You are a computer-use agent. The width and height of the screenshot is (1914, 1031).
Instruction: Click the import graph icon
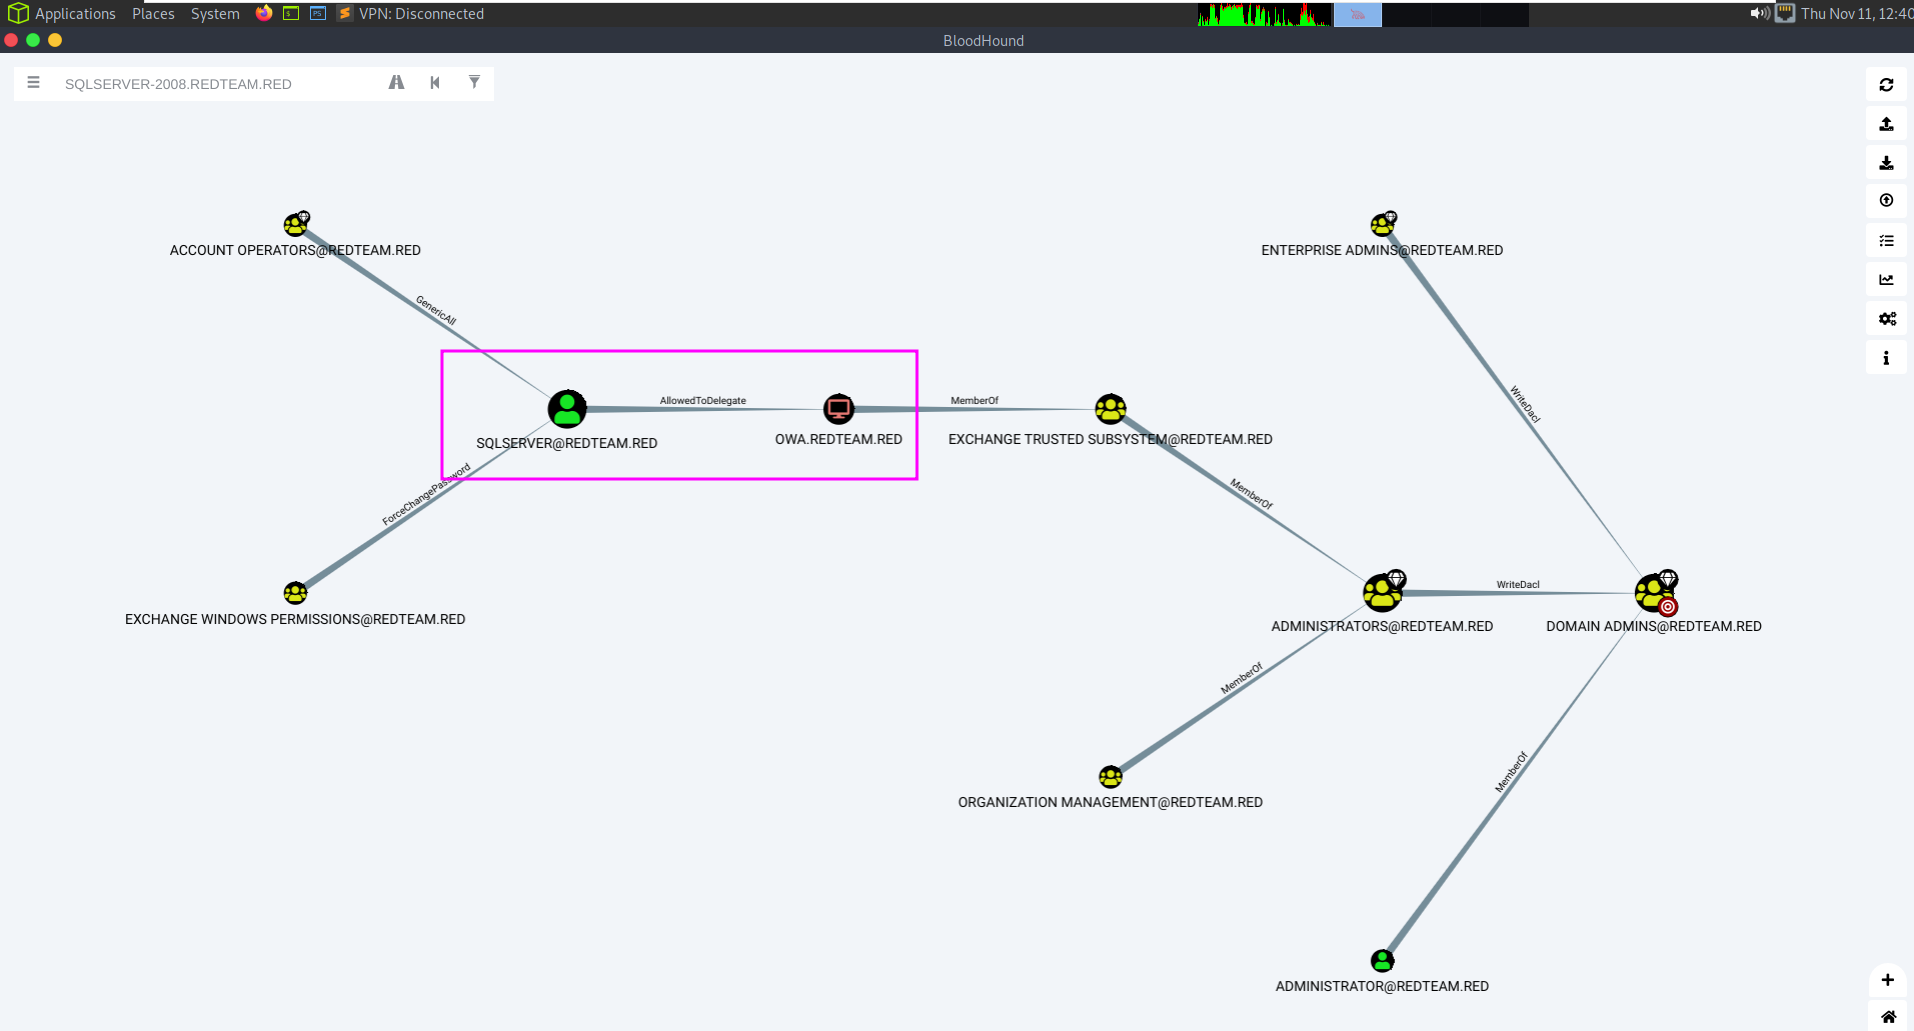pyautogui.click(x=1886, y=163)
